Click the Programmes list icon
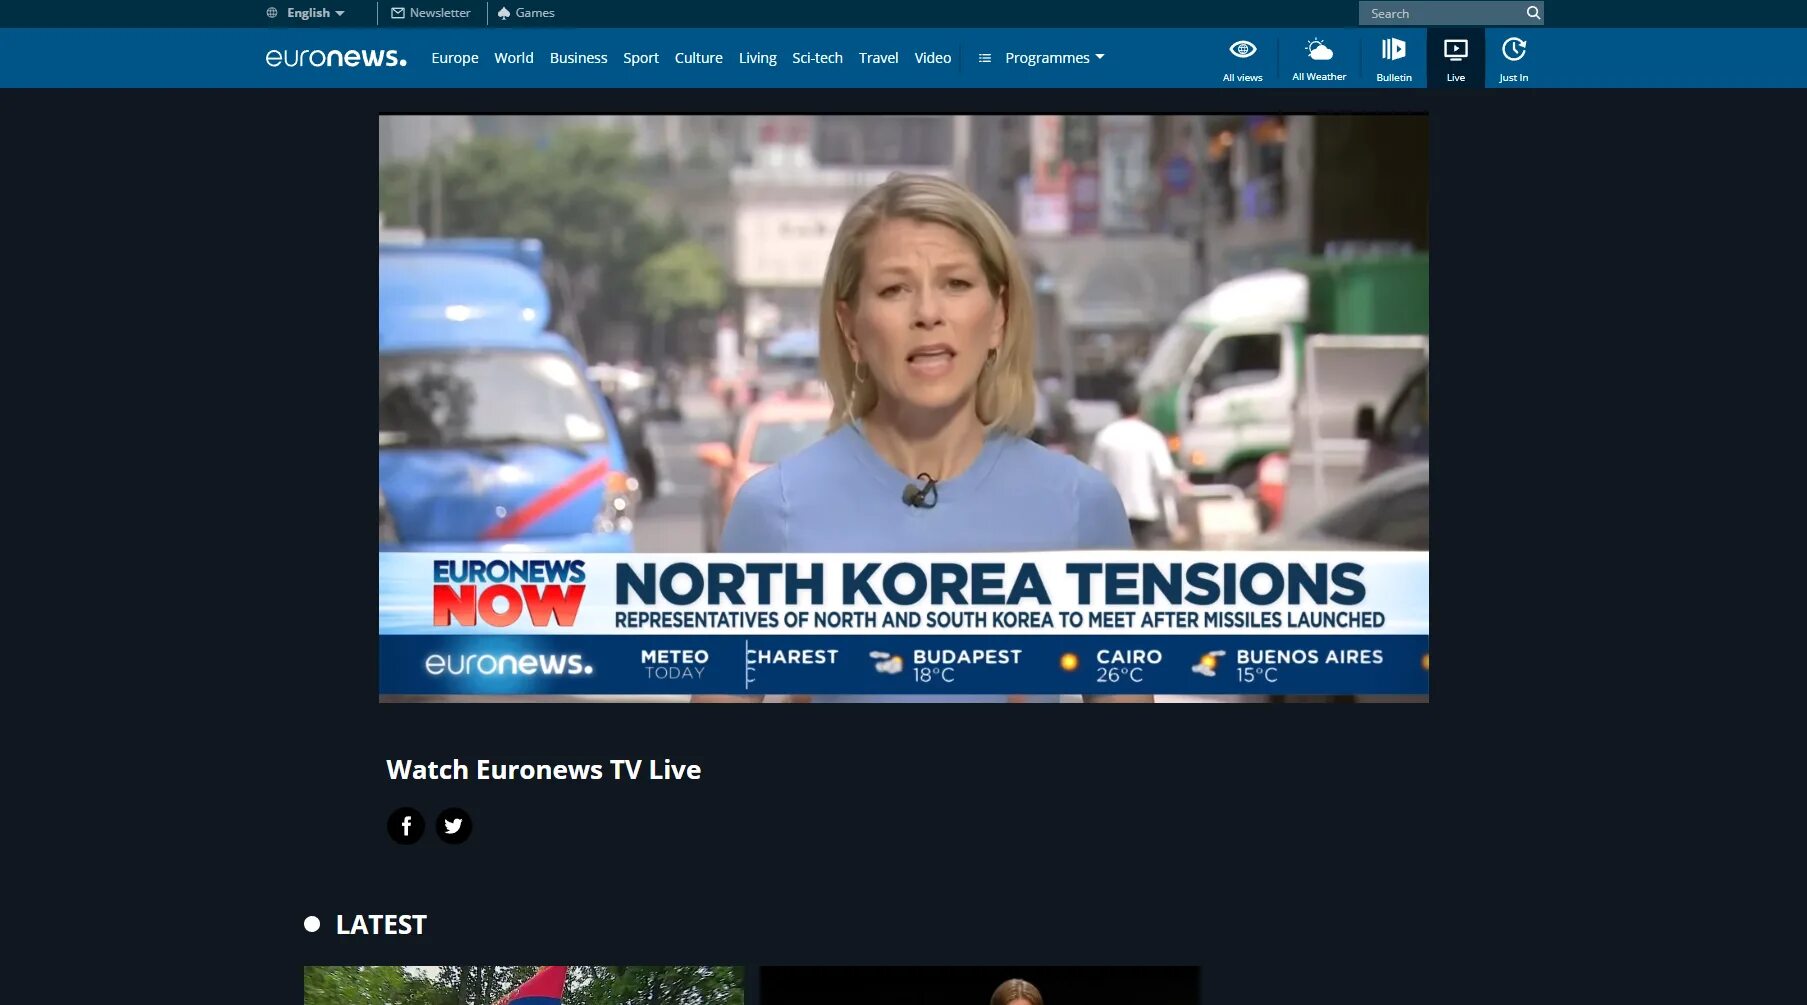The width and height of the screenshot is (1807, 1005). point(984,58)
